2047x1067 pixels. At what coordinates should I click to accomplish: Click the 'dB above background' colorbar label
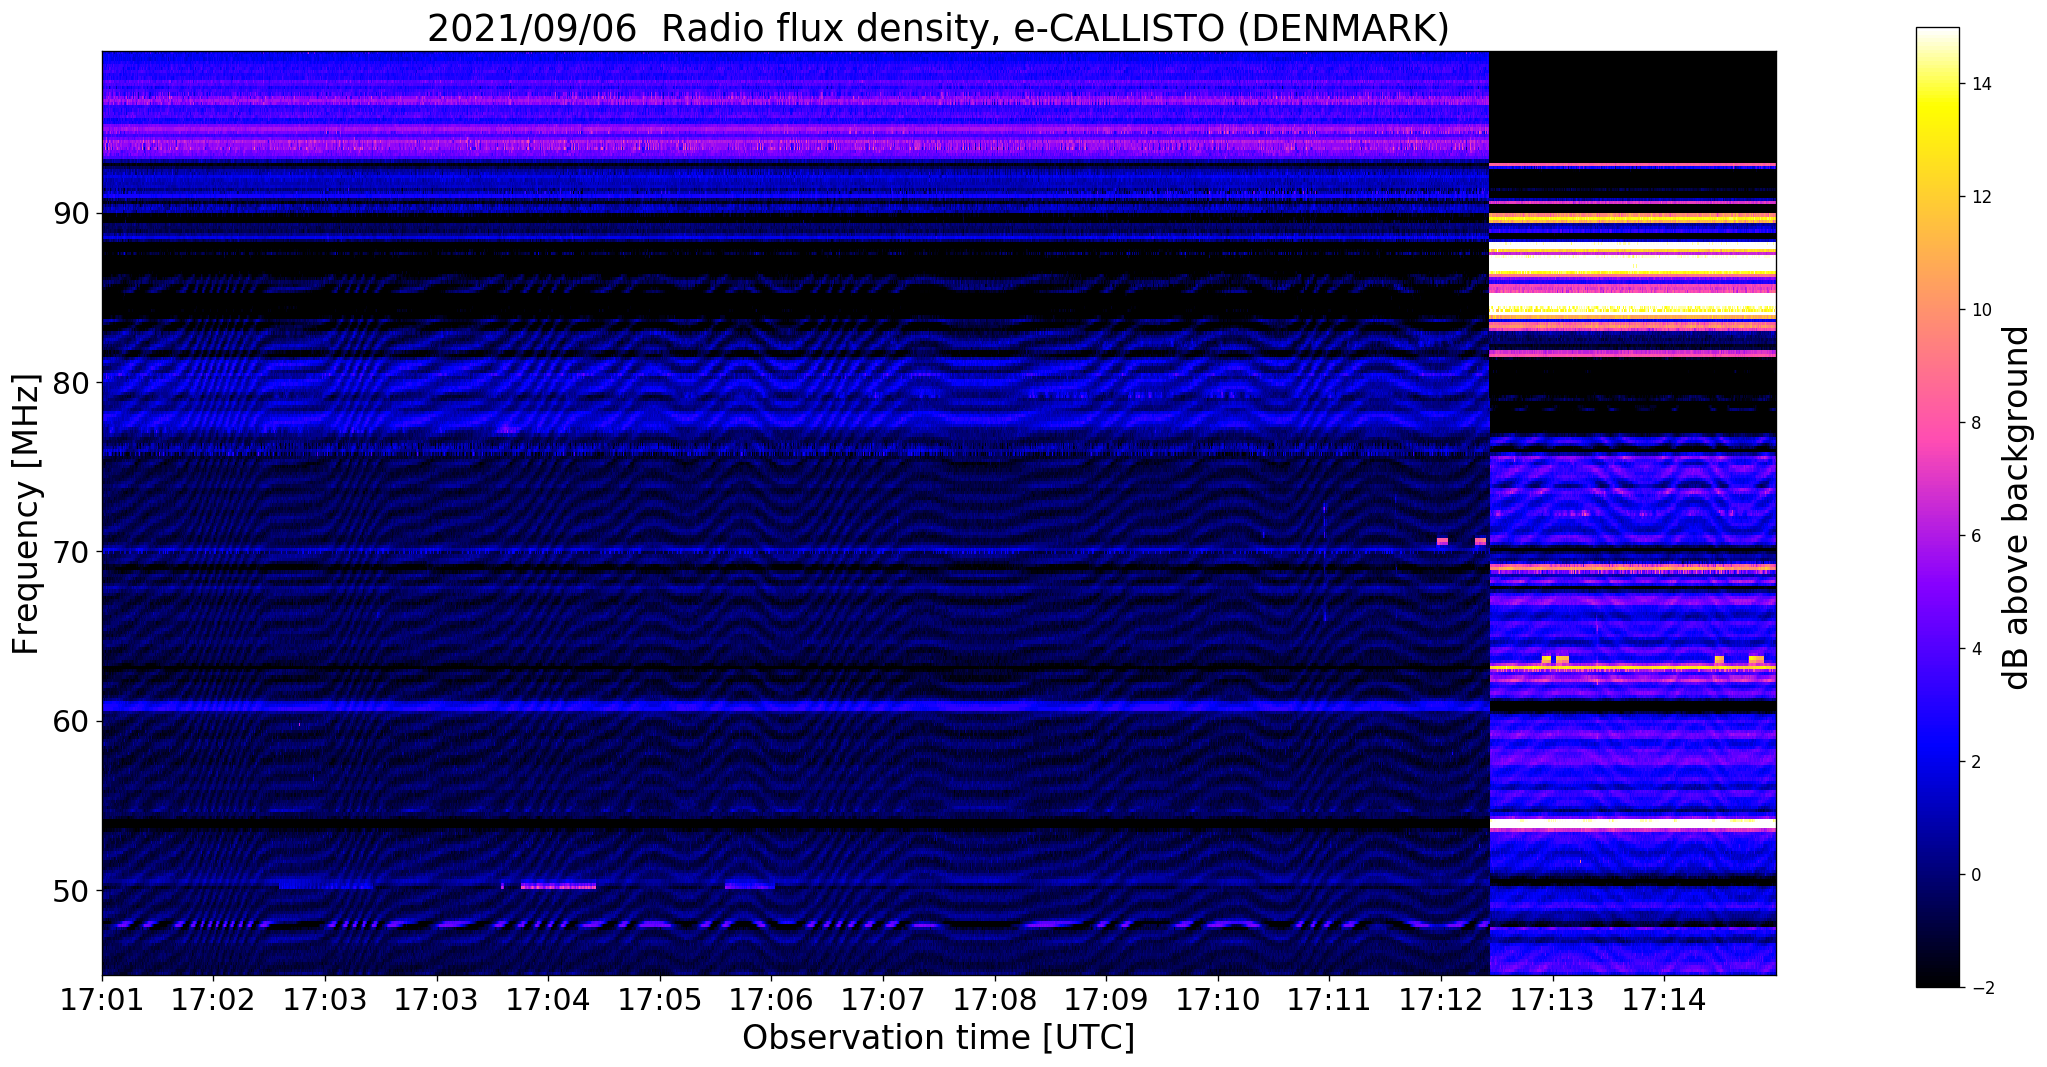click(2017, 507)
